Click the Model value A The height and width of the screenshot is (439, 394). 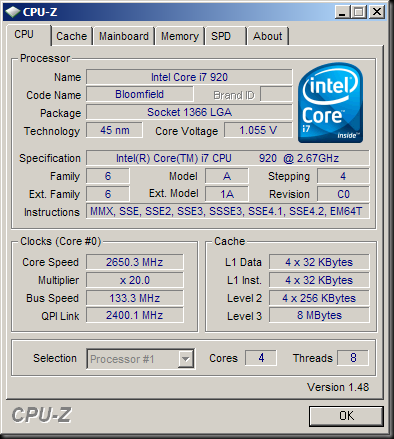tap(227, 176)
